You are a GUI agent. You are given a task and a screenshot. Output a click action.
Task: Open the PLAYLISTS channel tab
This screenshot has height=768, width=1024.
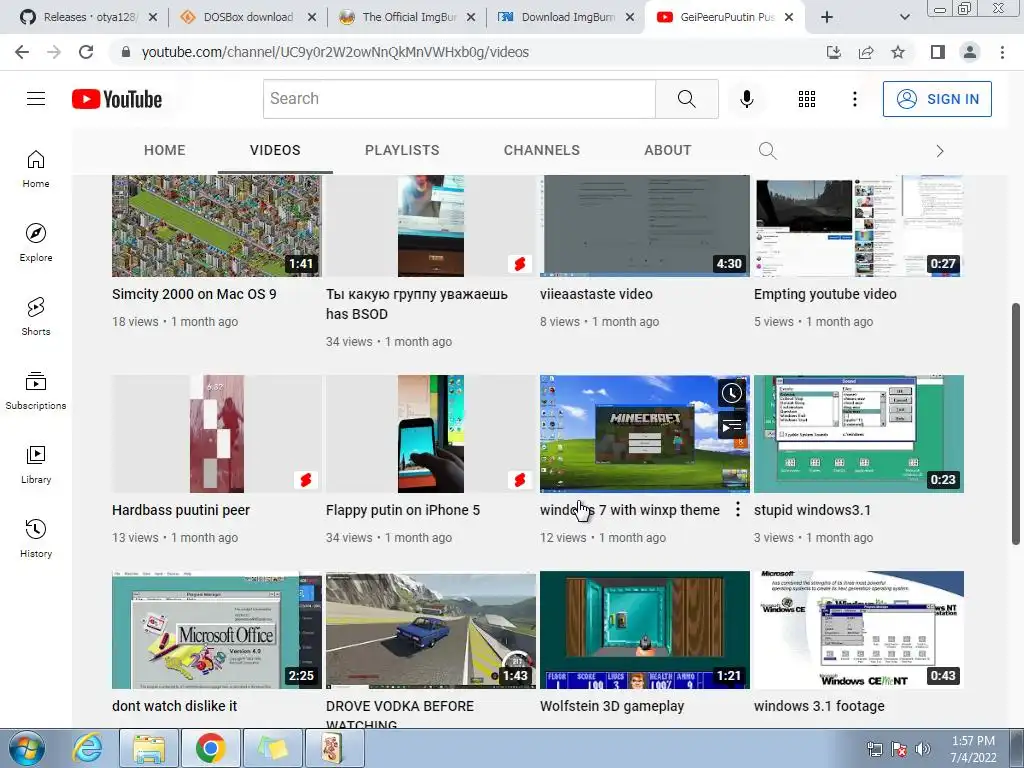(x=402, y=150)
